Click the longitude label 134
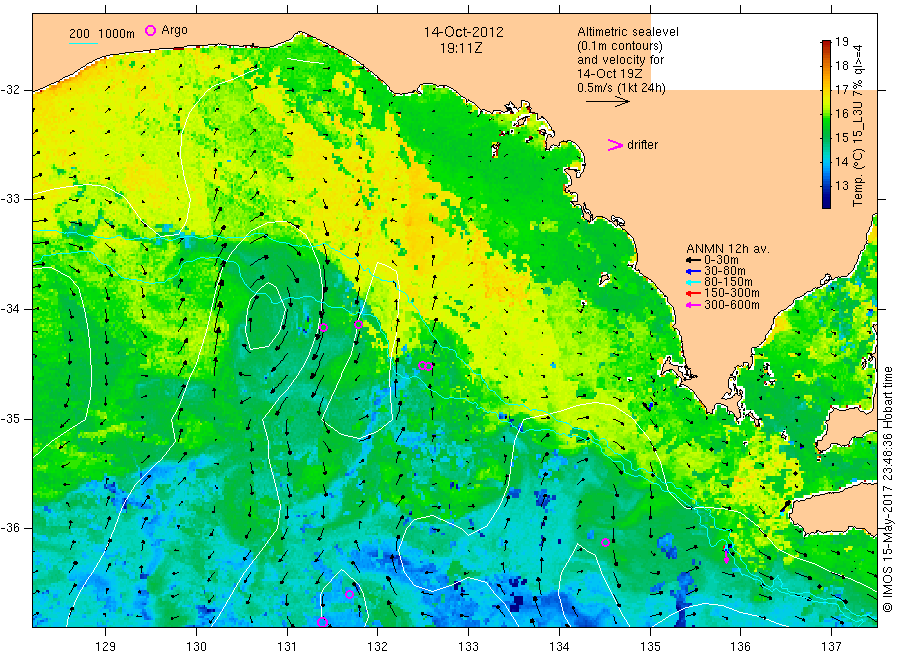The image size is (900, 660). pyautogui.click(x=559, y=647)
